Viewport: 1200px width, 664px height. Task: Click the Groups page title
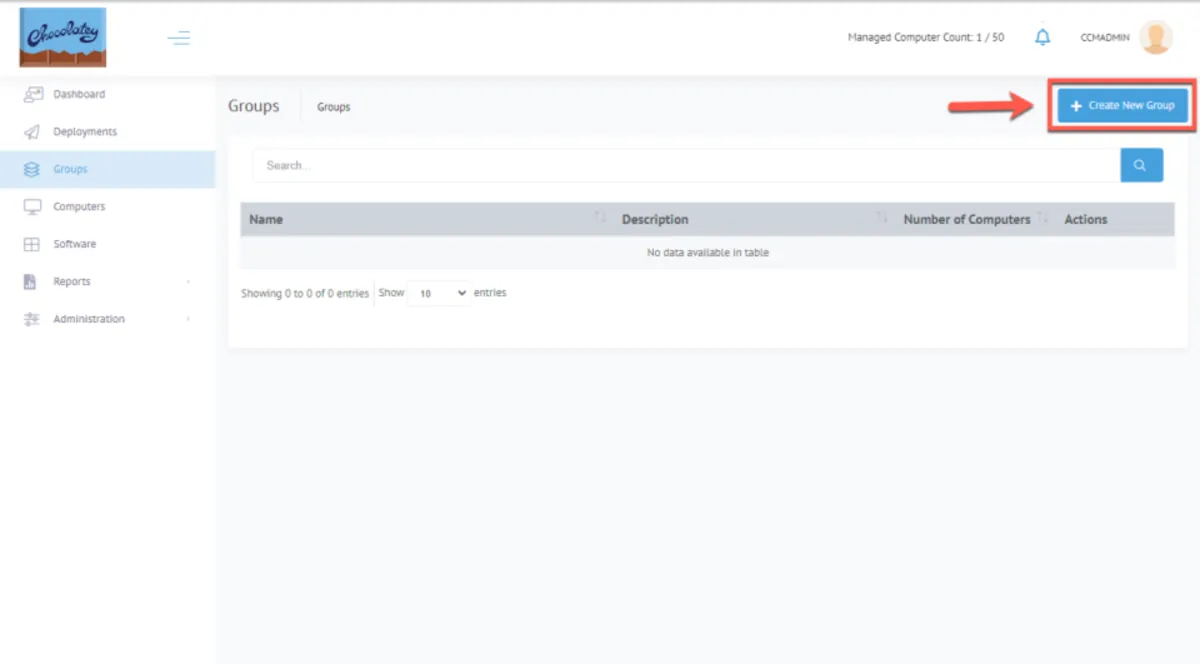point(254,106)
